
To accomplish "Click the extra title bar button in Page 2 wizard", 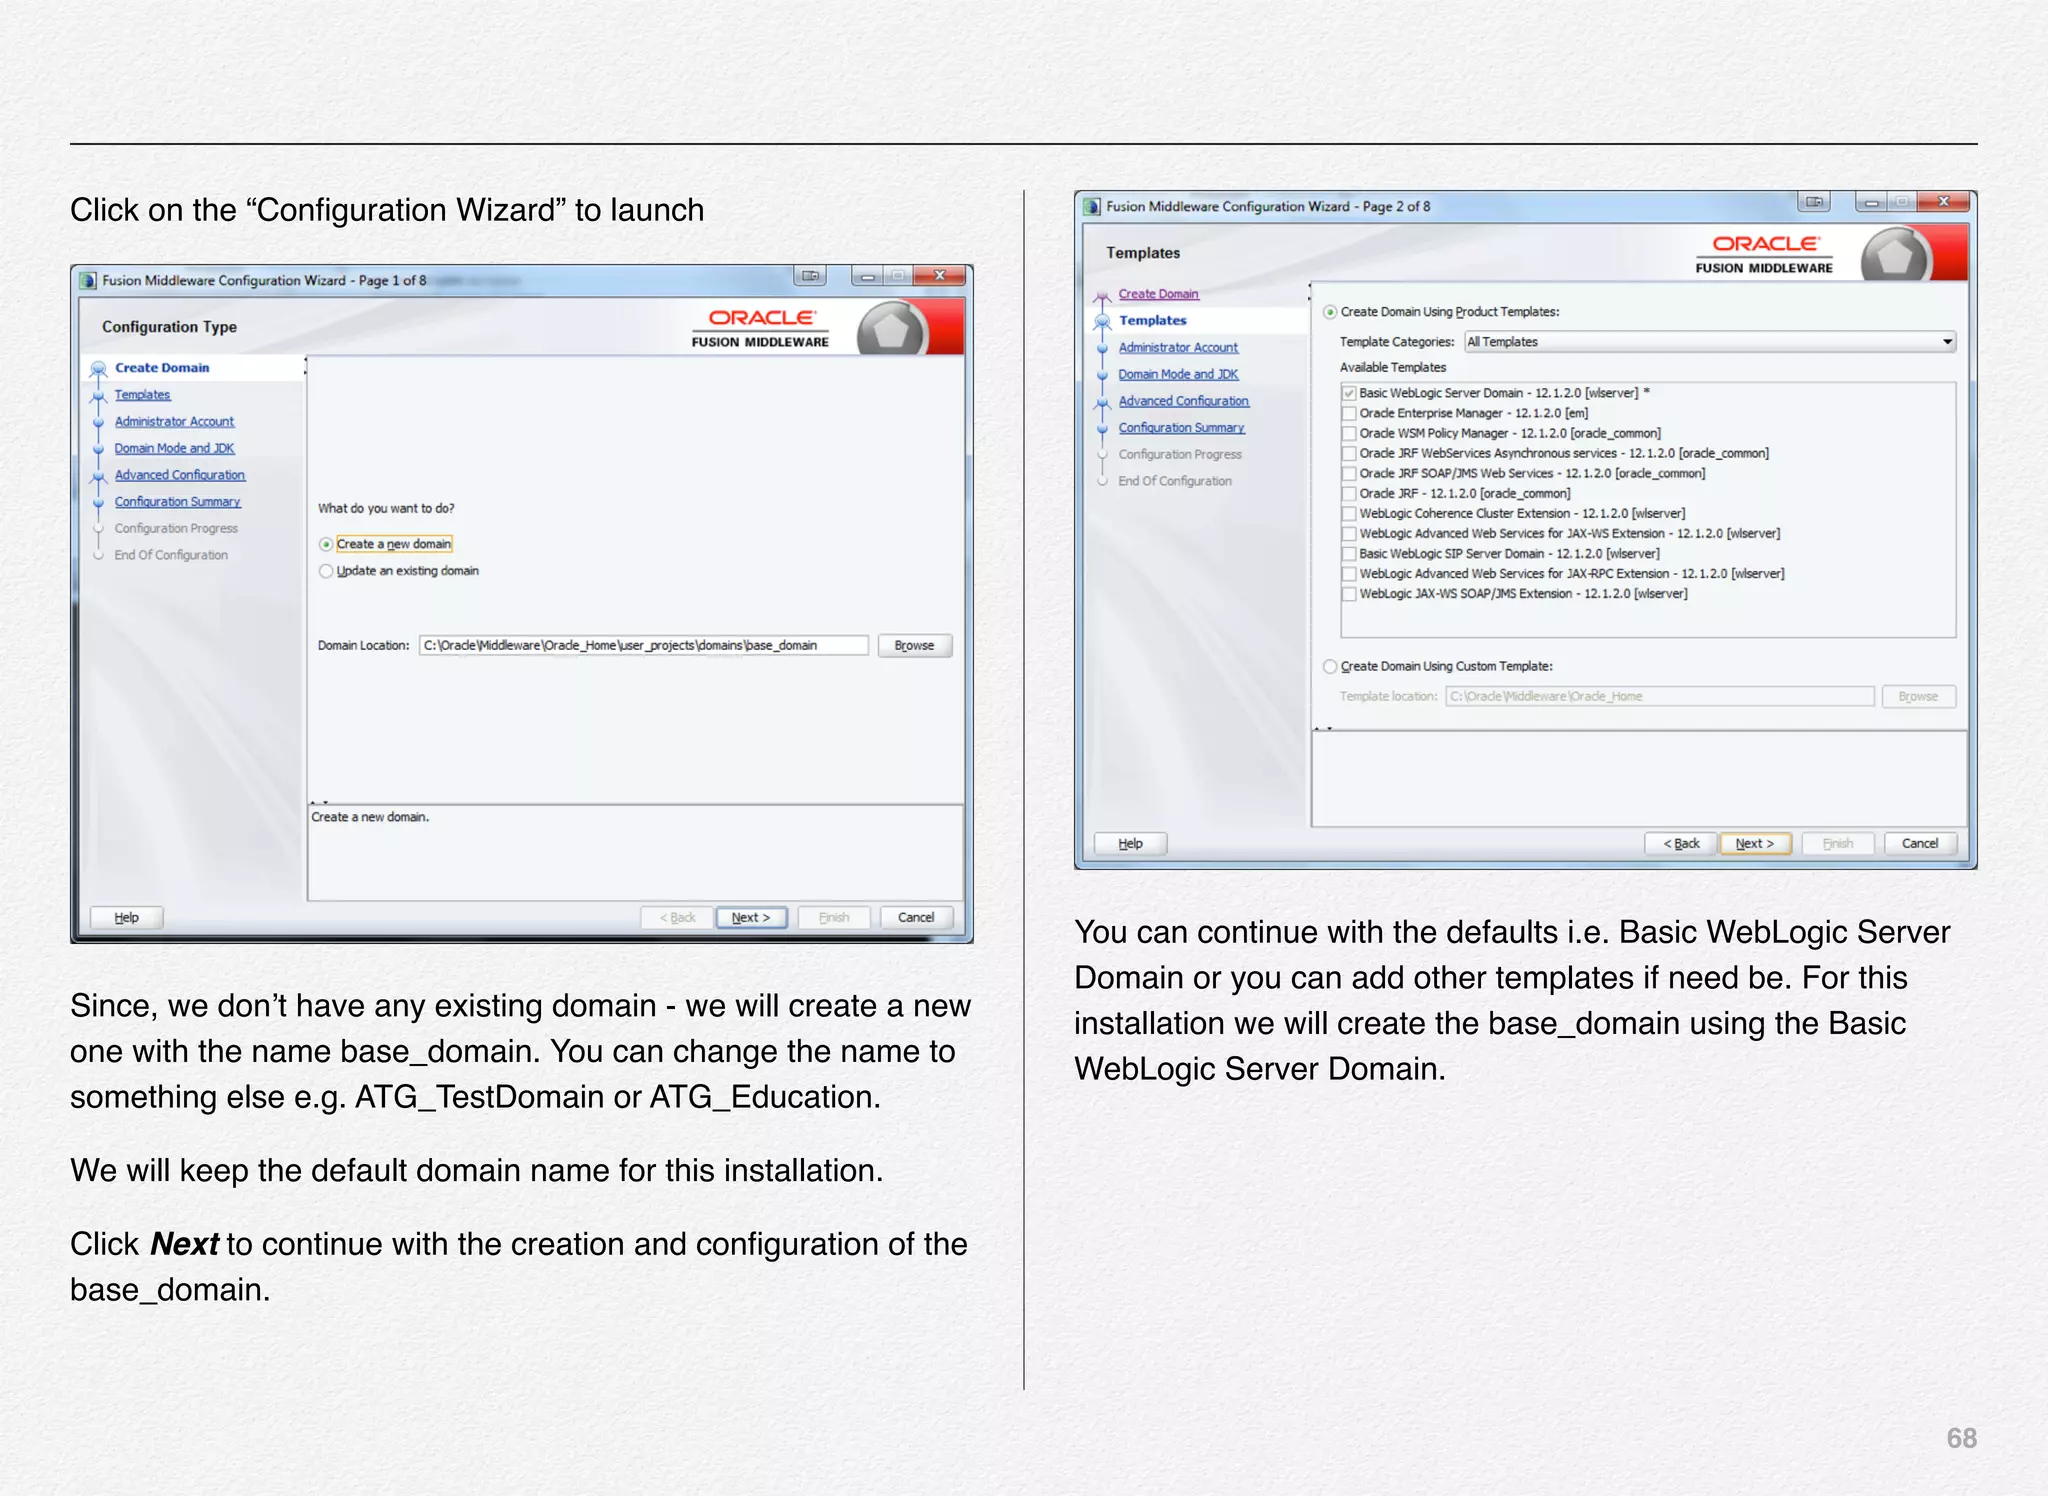I will (x=1814, y=202).
